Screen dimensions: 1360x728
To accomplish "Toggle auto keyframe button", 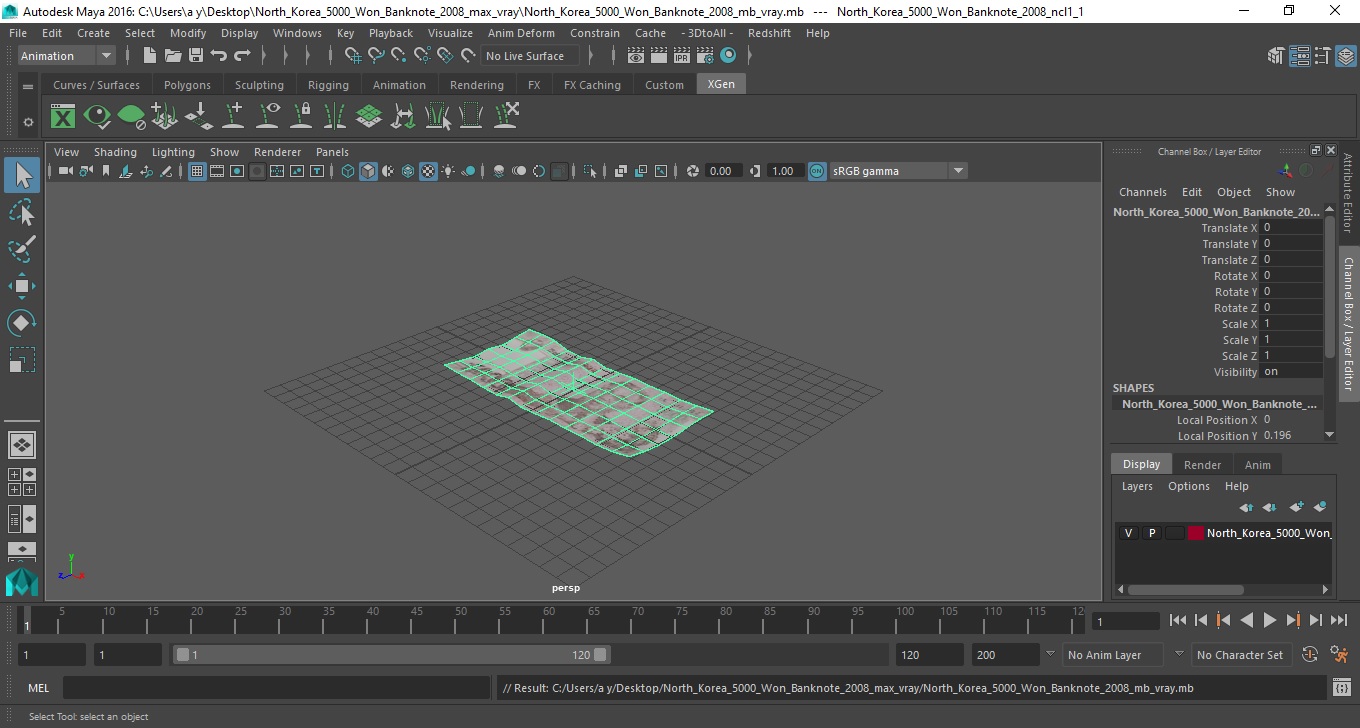I will [x=1310, y=655].
